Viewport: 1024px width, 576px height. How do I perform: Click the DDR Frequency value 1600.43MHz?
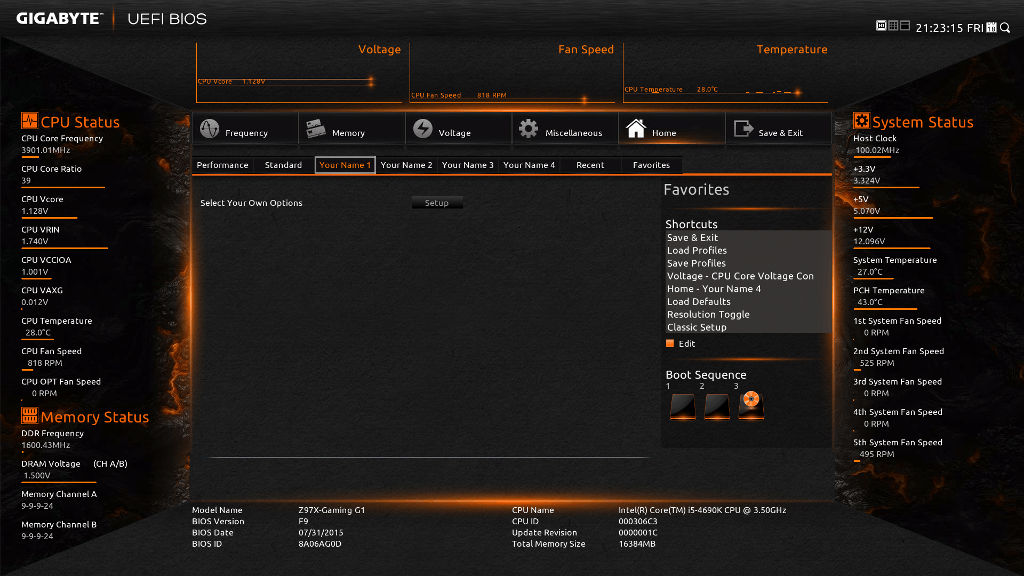pos(46,445)
